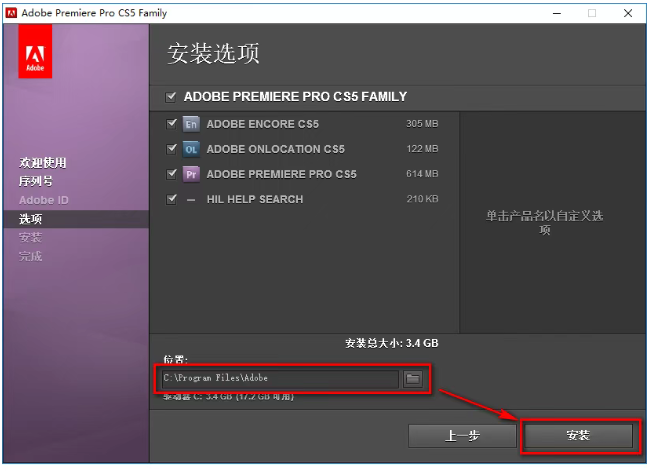Go to the 序列号 step in sidebar

[35, 181]
